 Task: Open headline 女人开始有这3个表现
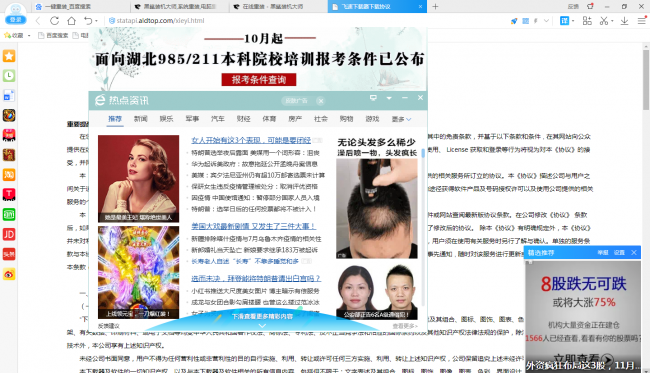pyautogui.click(x=251, y=140)
